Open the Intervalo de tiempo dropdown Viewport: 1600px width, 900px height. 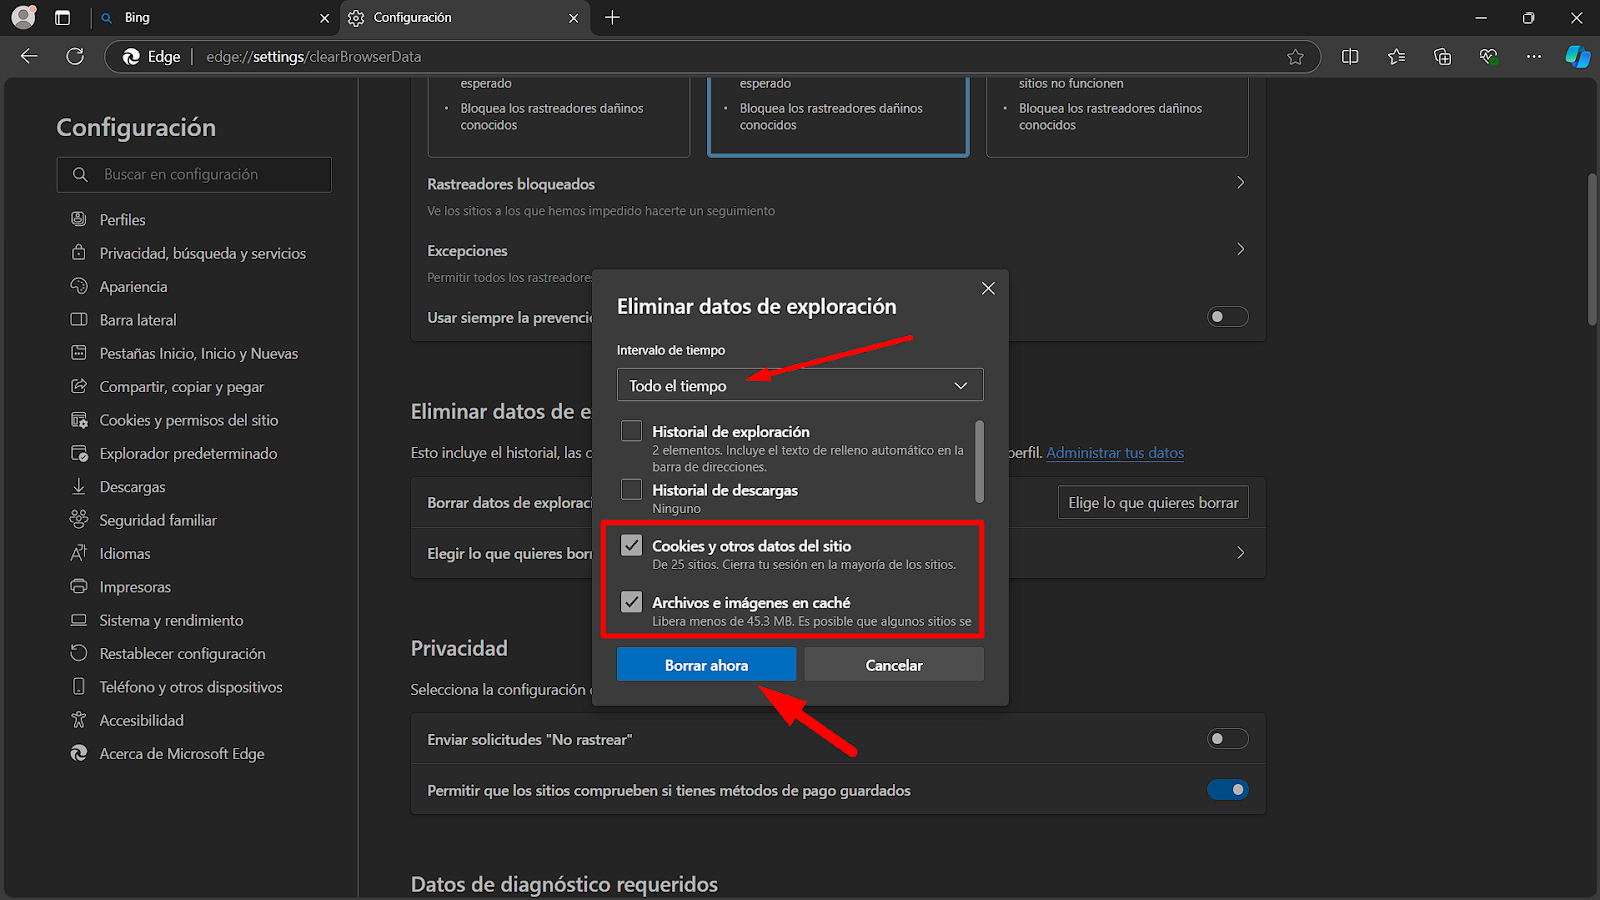(799, 385)
